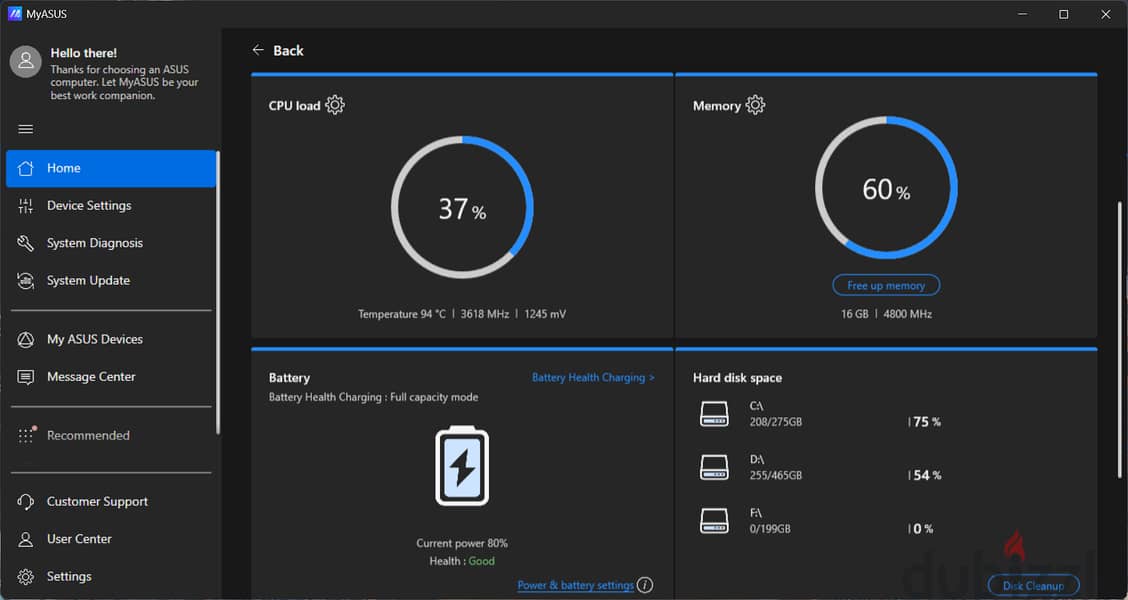Viewport: 1128px width, 600px height.
Task: Open Power & battery settings link
Action: click(x=576, y=585)
